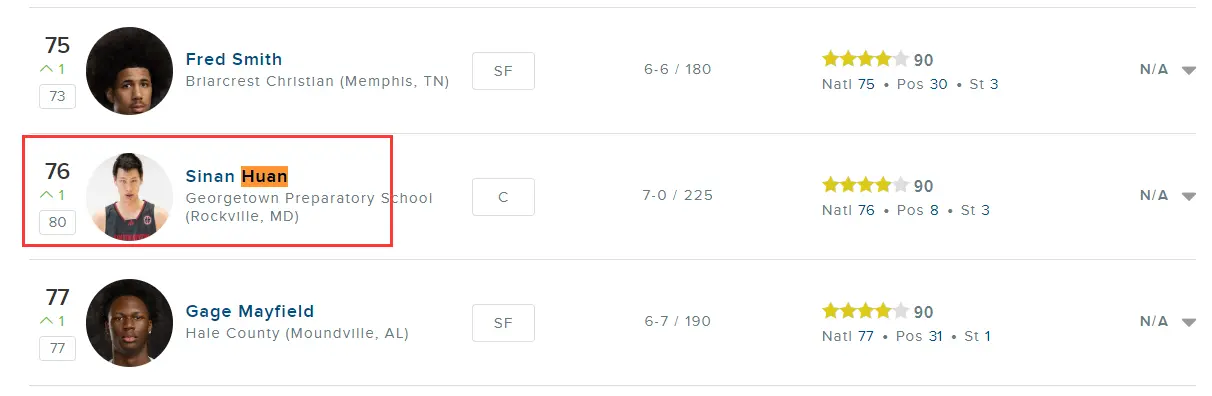Click Fred Smith's star rating icons

(x=865, y=59)
